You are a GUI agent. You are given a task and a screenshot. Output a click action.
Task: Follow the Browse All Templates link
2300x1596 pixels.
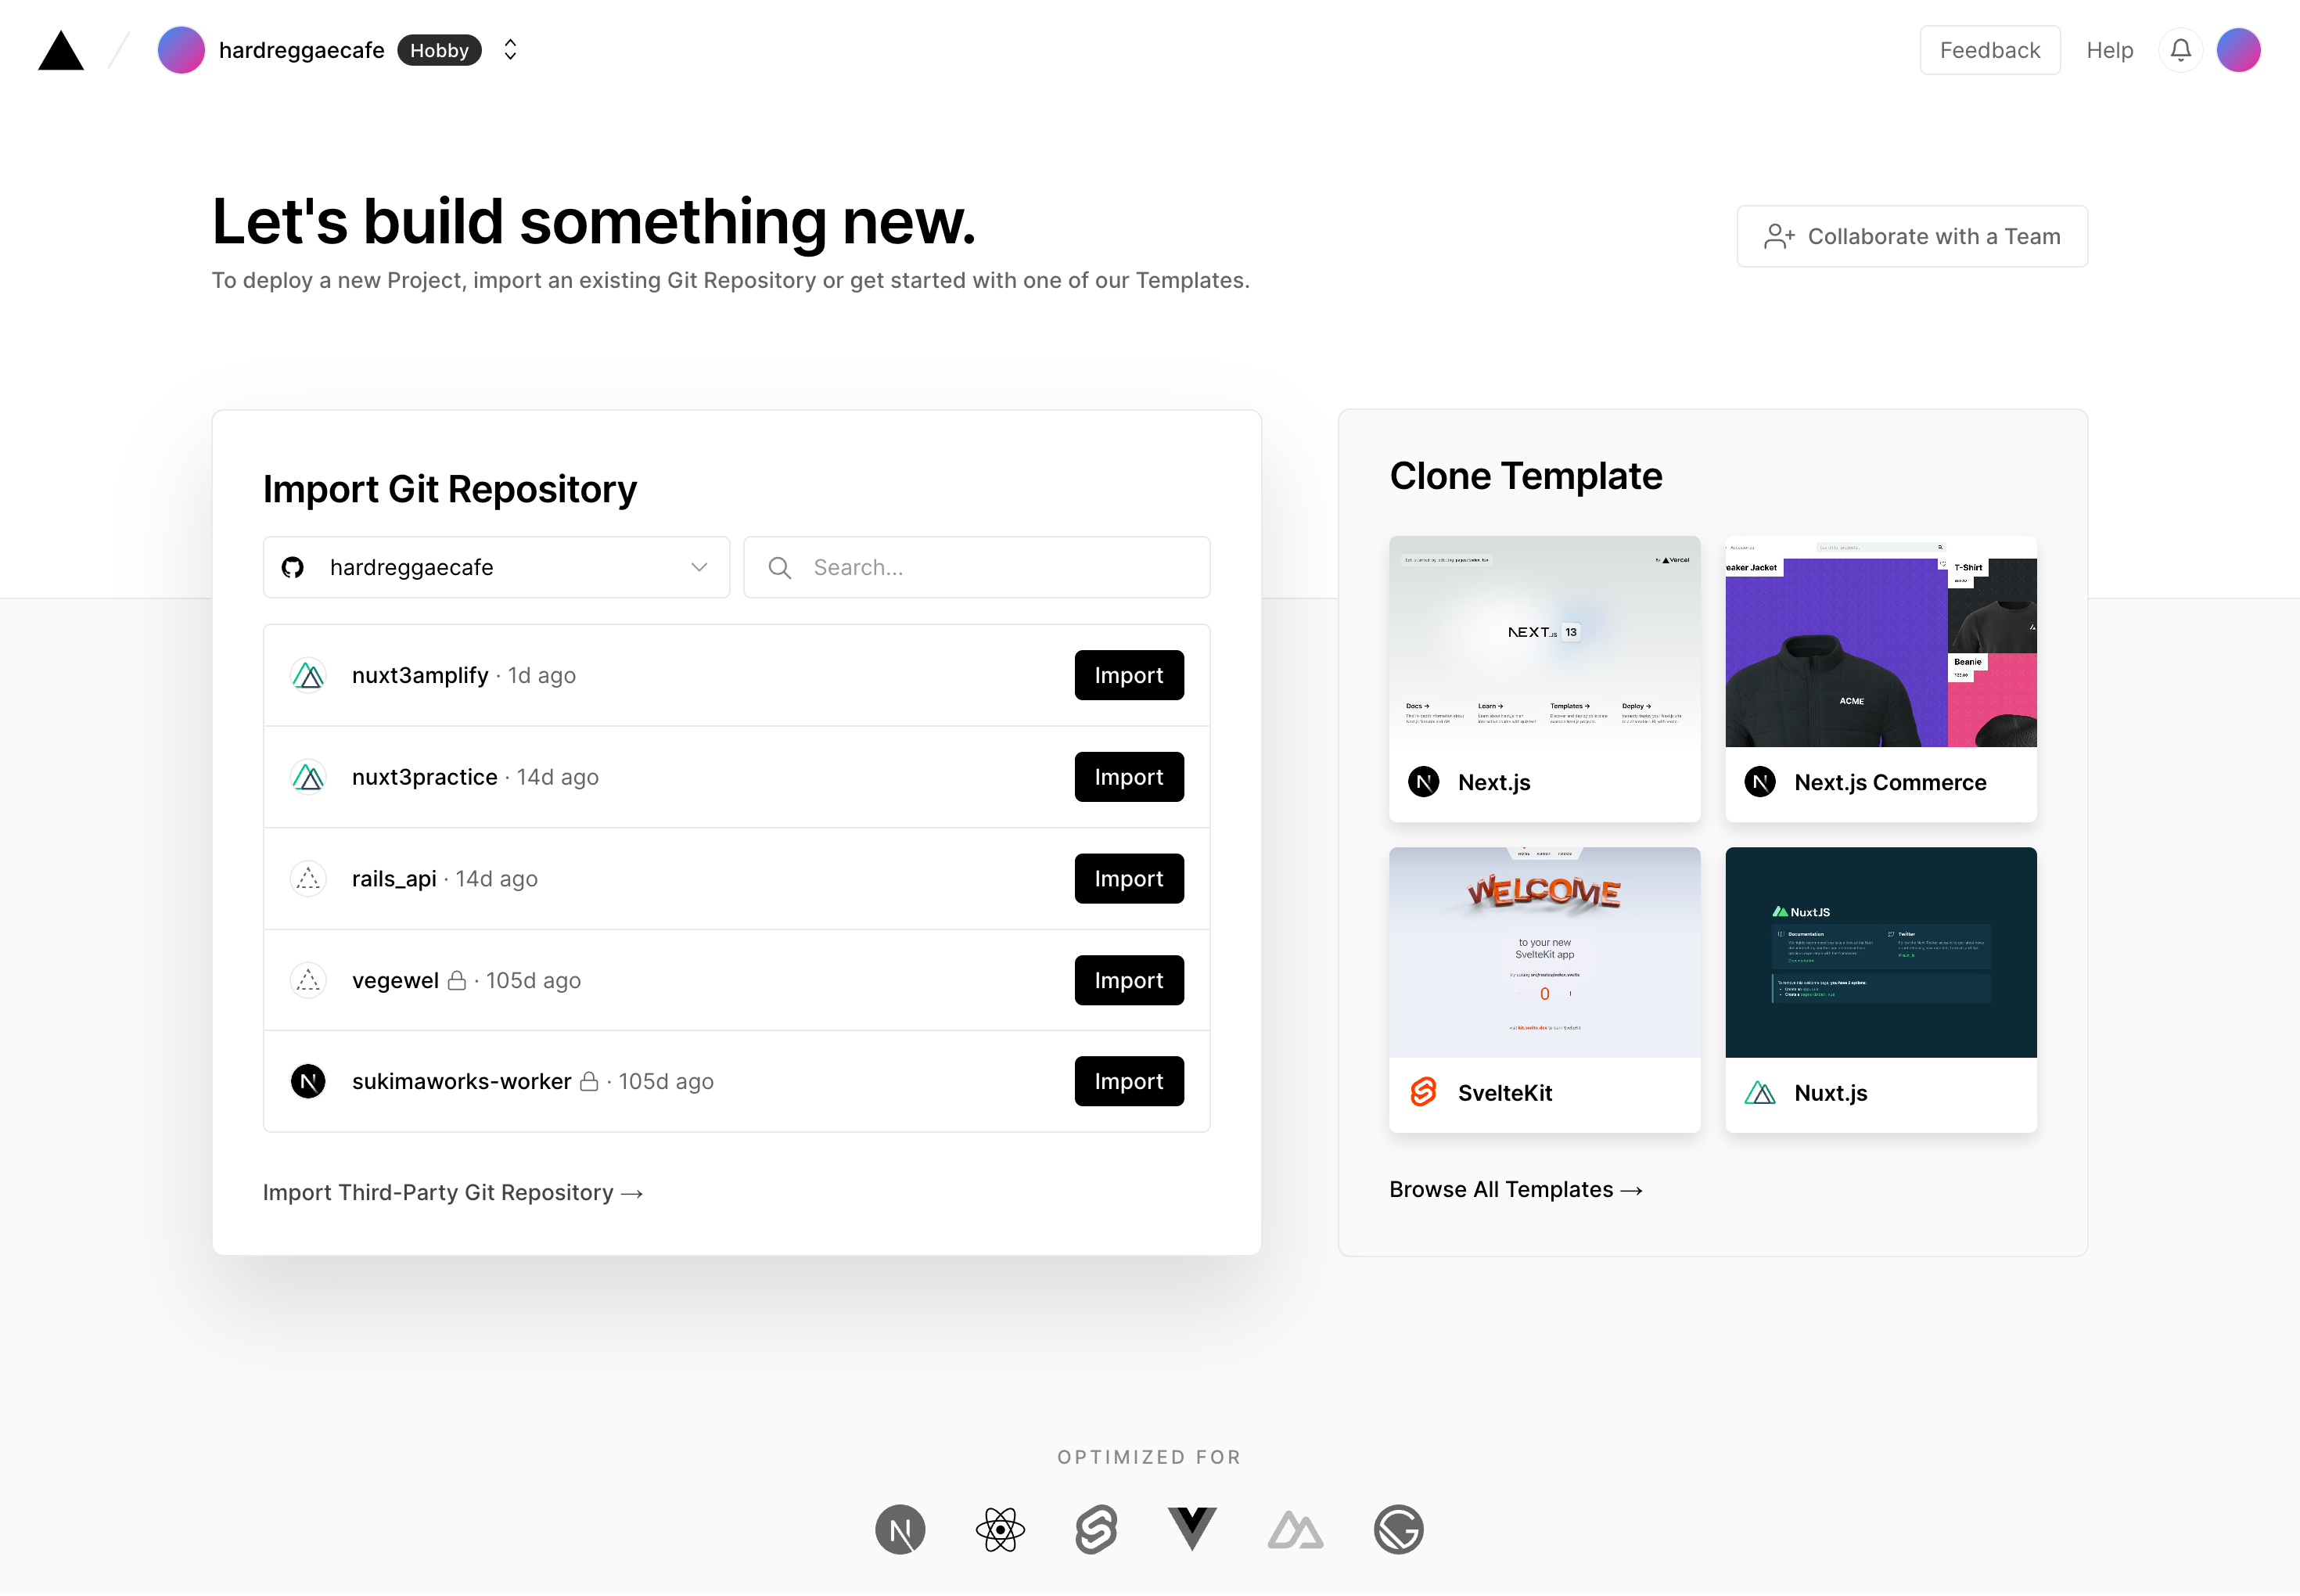(1515, 1189)
